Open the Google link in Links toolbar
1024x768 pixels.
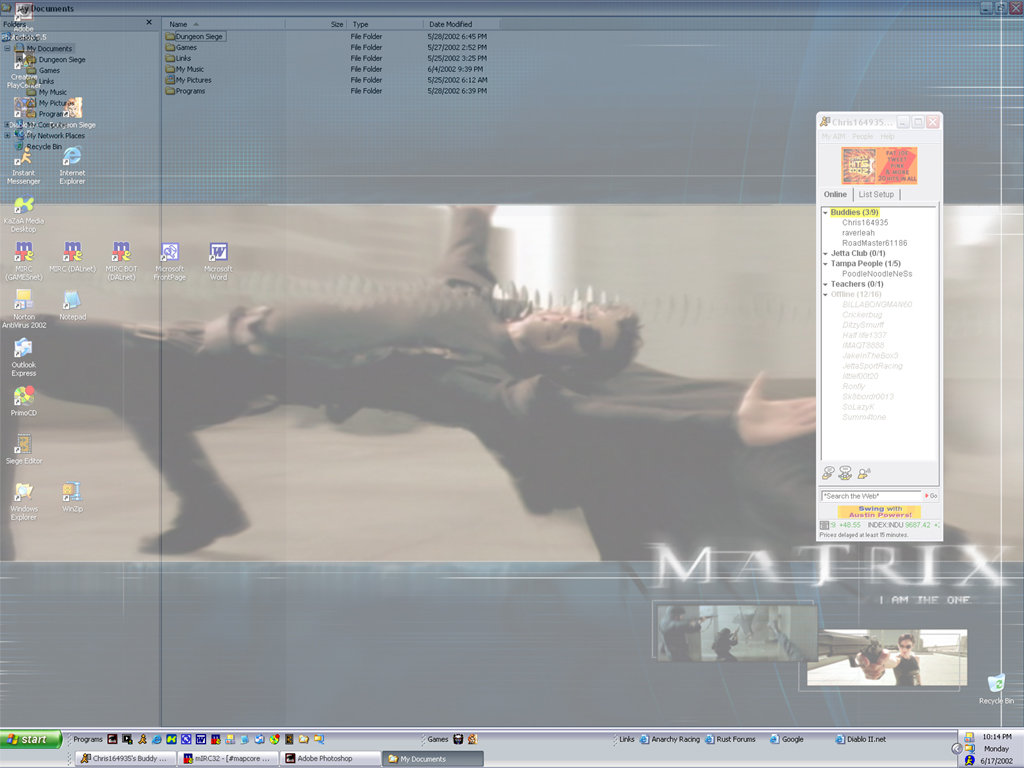pos(786,739)
